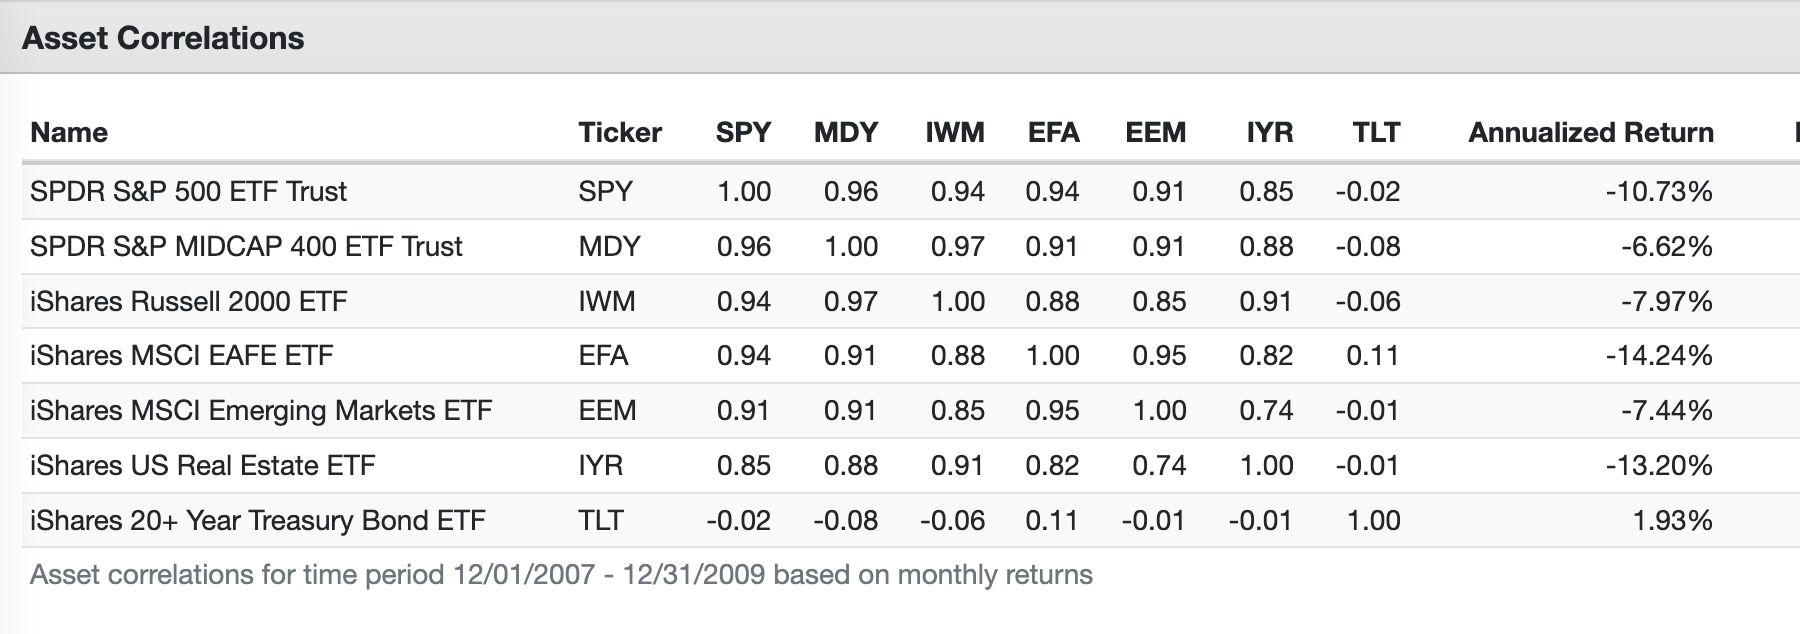Image resolution: width=1800 pixels, height=634 pixels.
Task: Click the Name column header
Action: 69,133
